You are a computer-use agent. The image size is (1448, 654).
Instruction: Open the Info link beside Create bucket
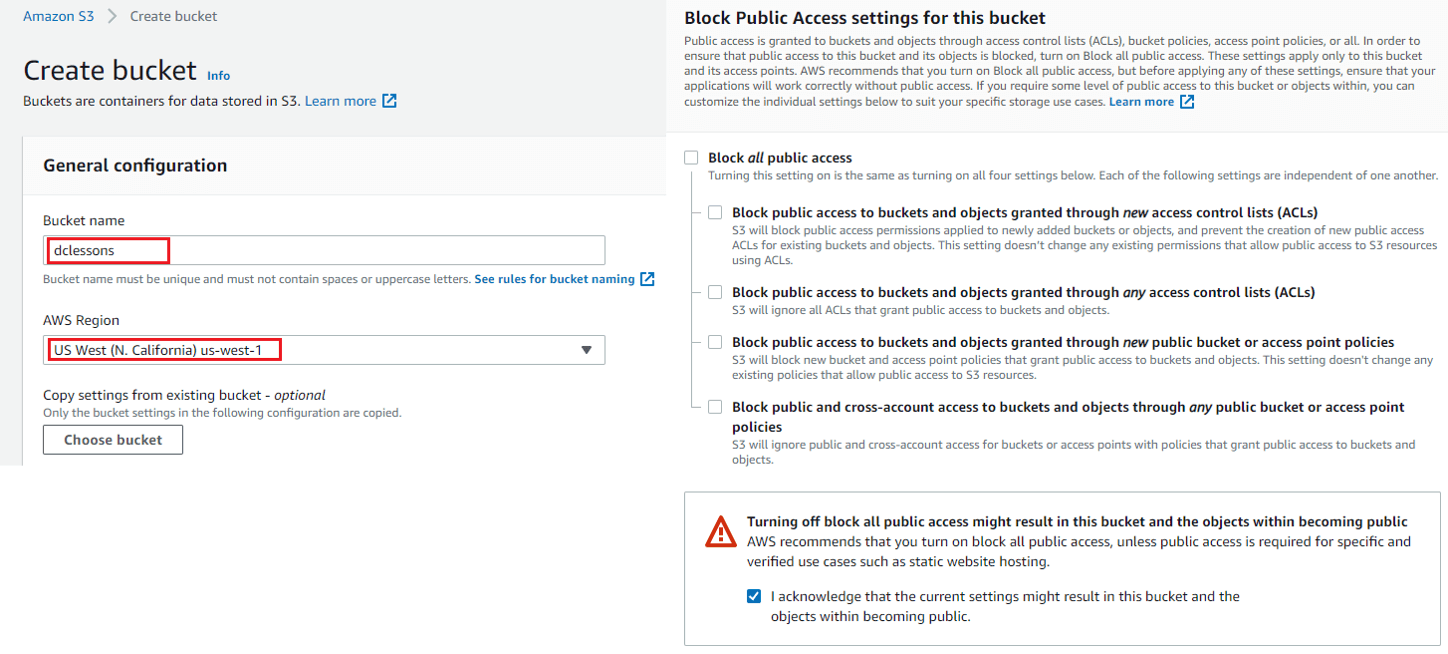pyautogui.click(x=218, y=76)
